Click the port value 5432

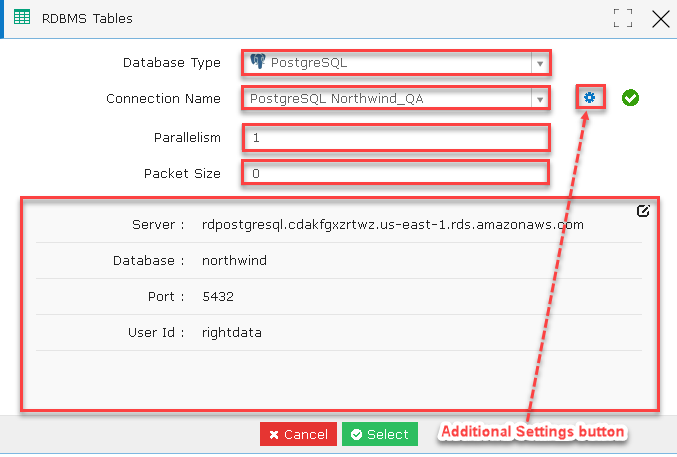pyautogui.click(x=218, y=297)
